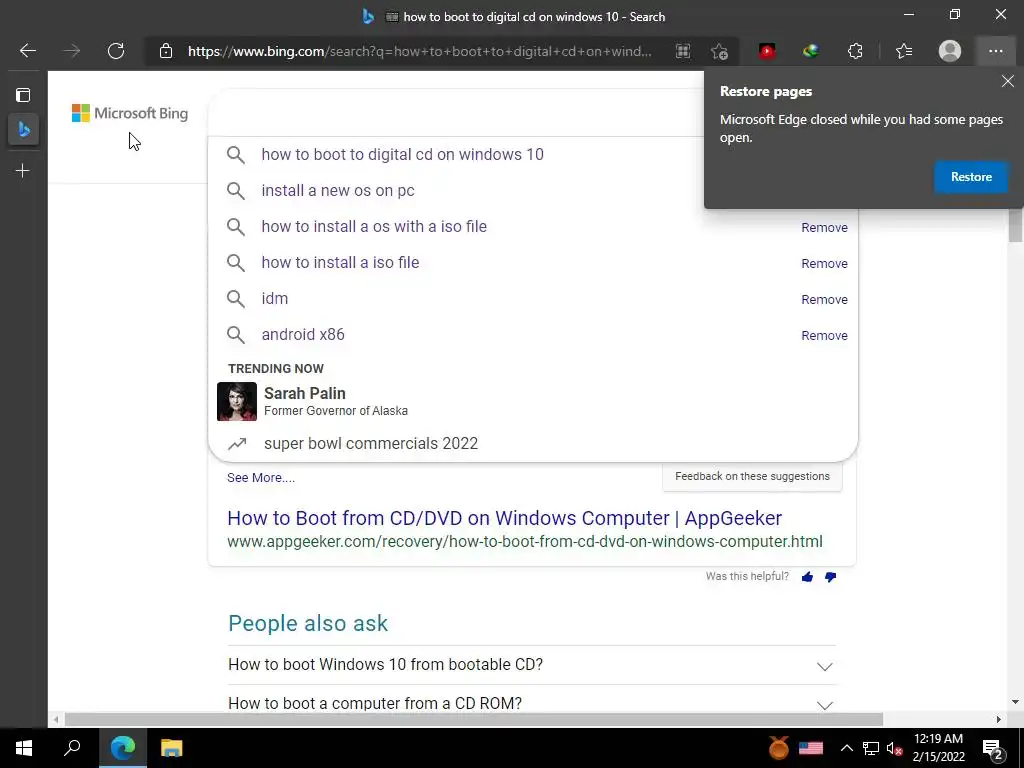Screen dimensions: 1024x768
Task: Remove the 'idm' history suggestion
Action: click(824, 299)
